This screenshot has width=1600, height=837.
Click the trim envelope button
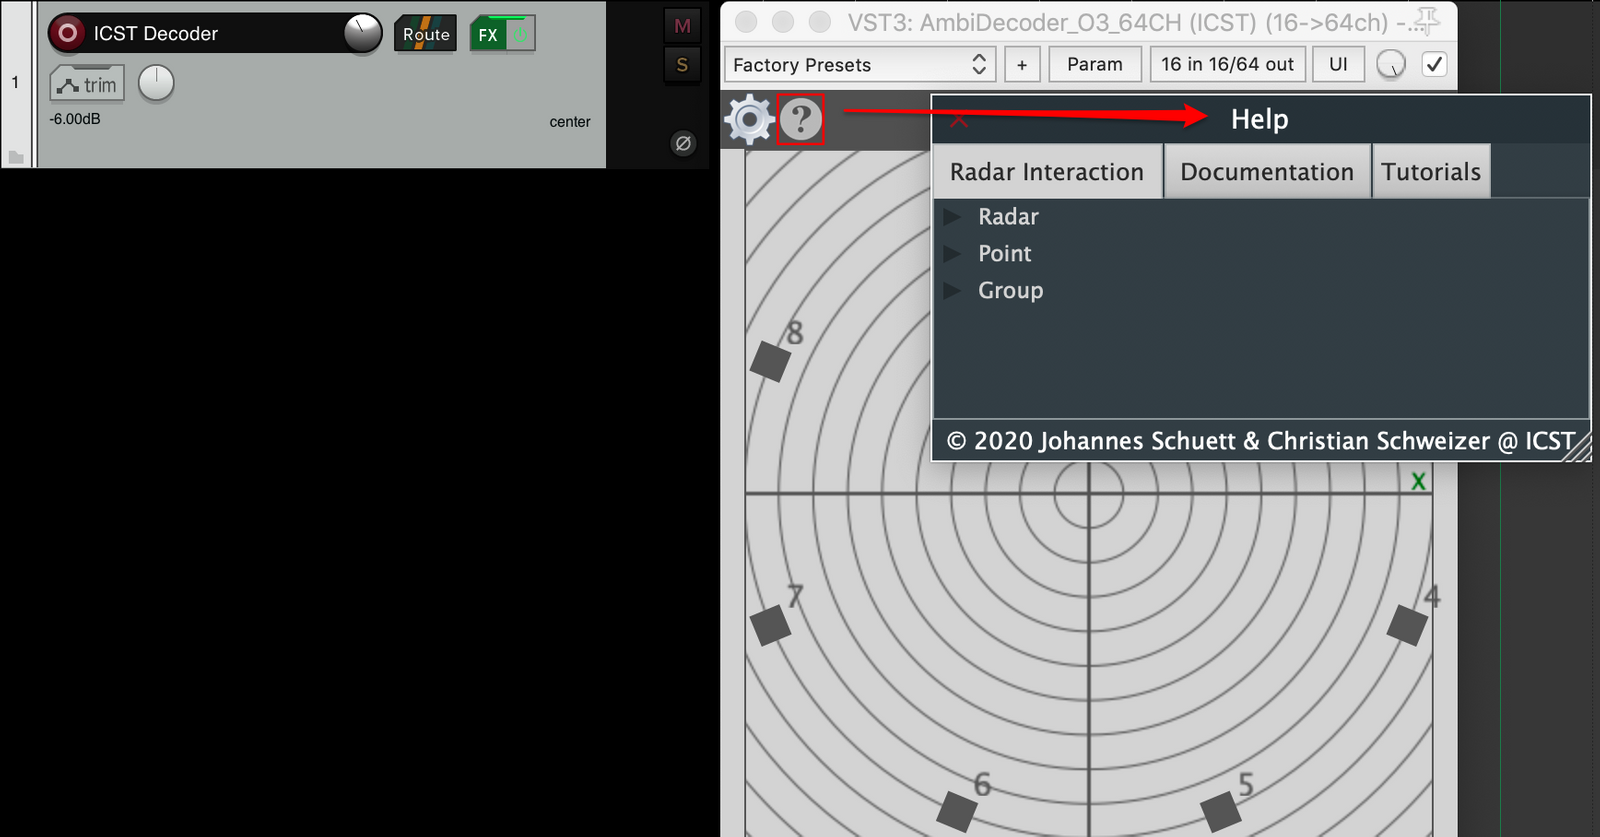click(x=87, y=84)
